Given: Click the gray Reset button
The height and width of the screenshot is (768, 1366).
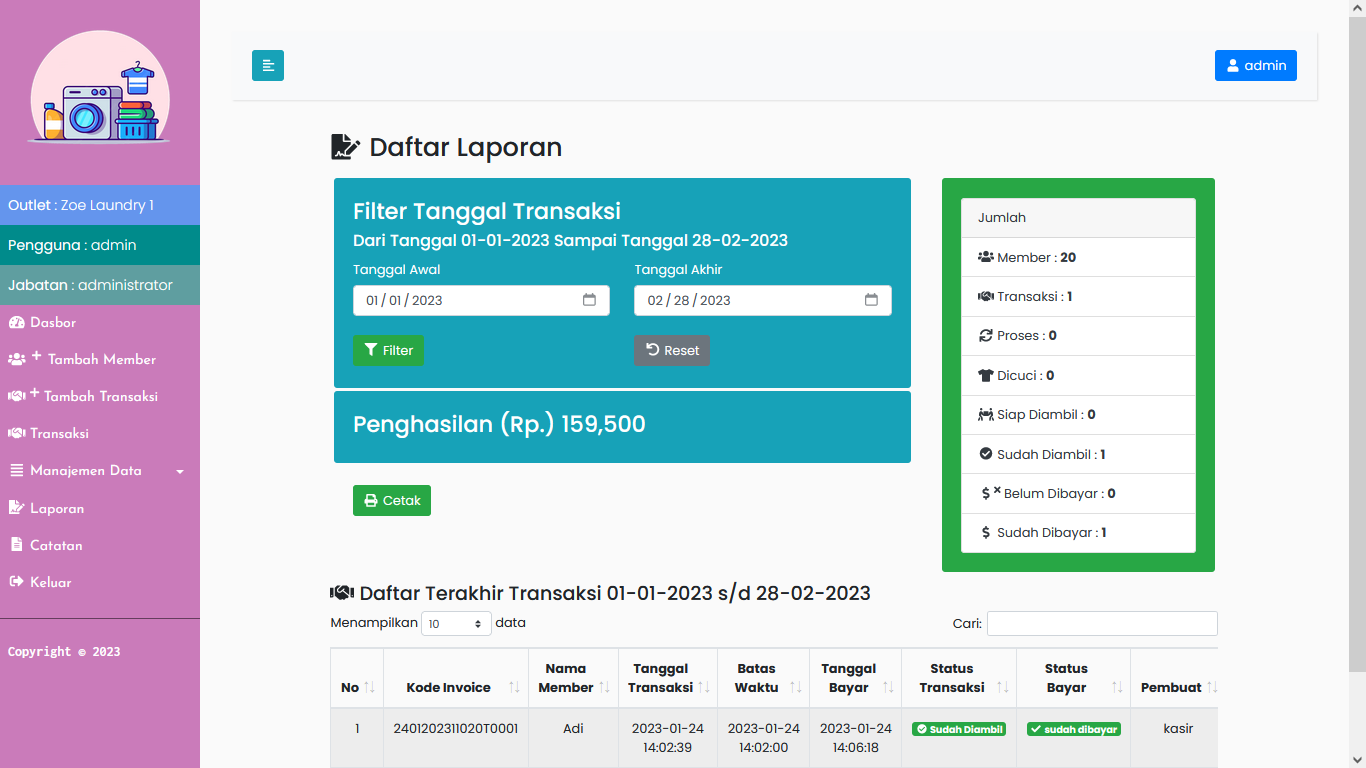Looking at the screenshot, I should [672, 350].
